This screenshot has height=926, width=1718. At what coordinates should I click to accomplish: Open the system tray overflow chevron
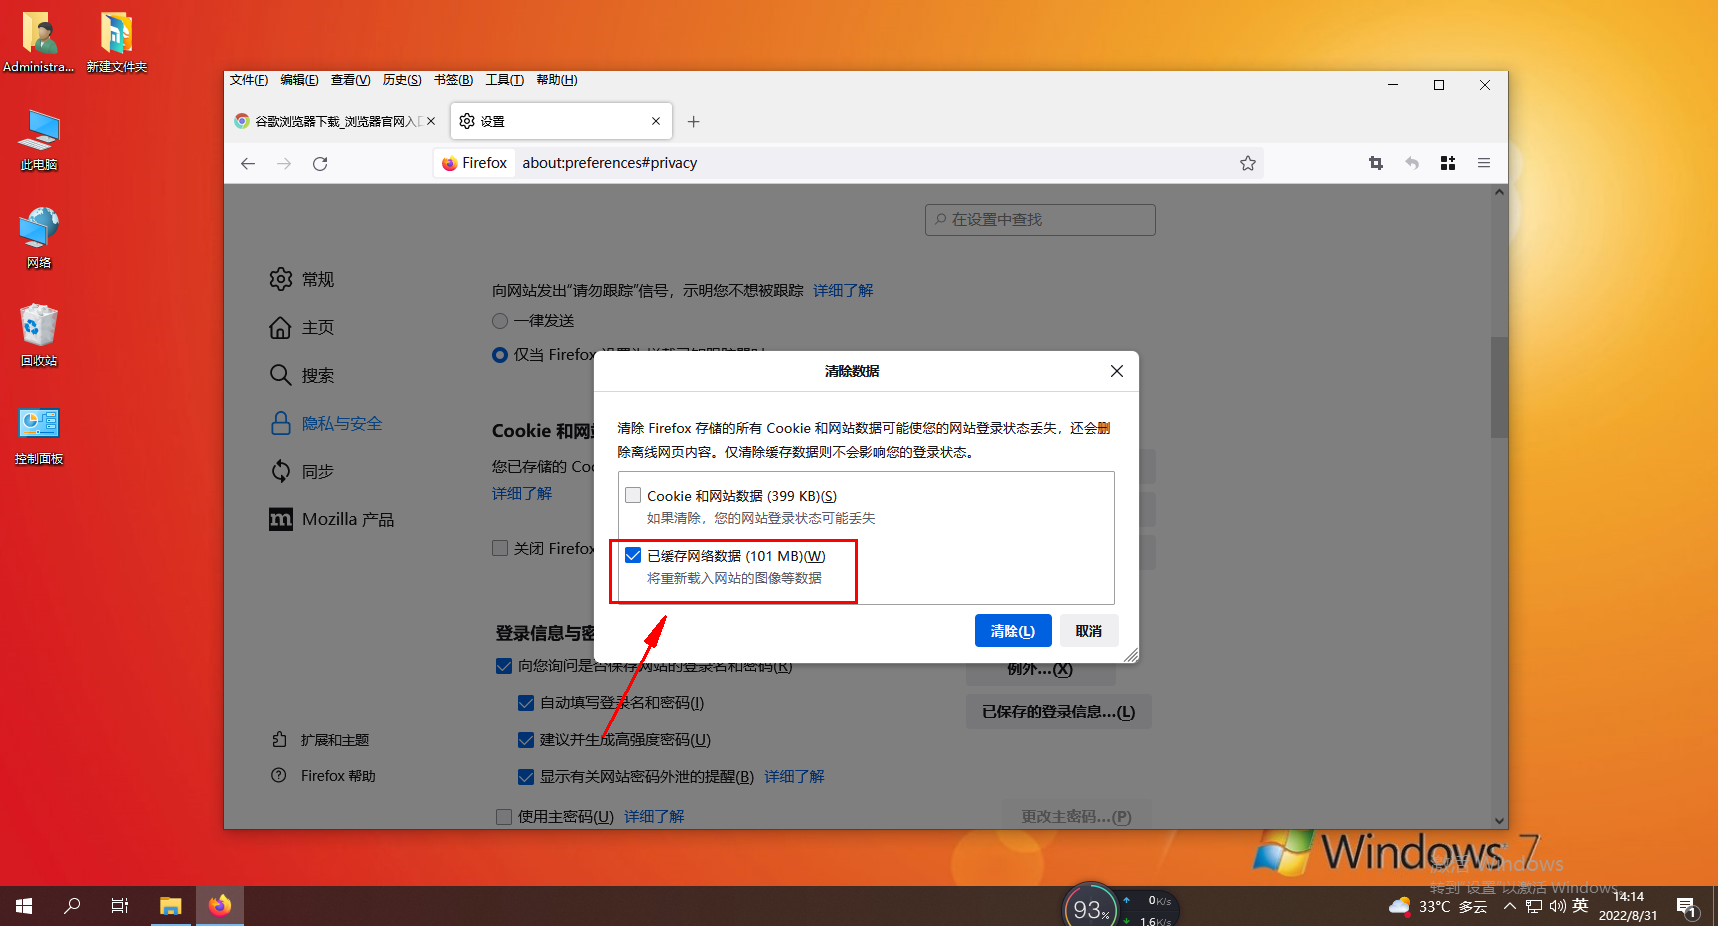point(1510,907)
